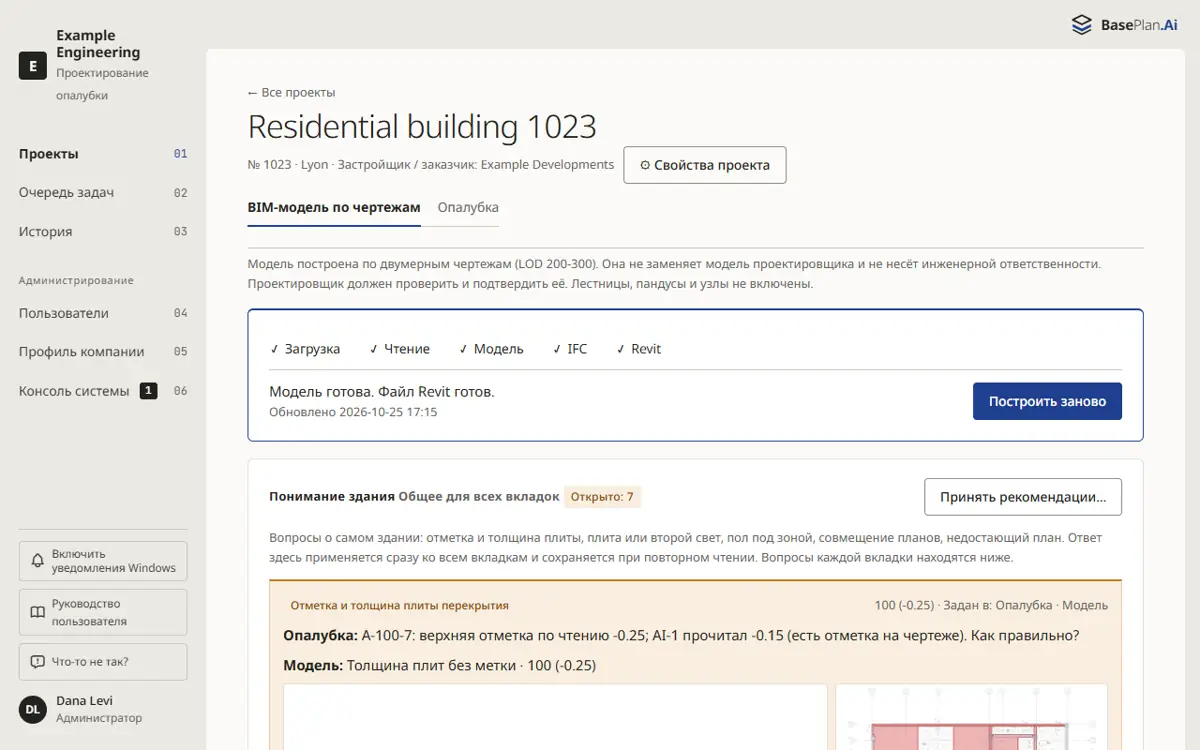Image resolution: width=1200 pixels, height=750 pixels.
Task: Navigate to Пользователи admin page
Action: pos(103,313)
